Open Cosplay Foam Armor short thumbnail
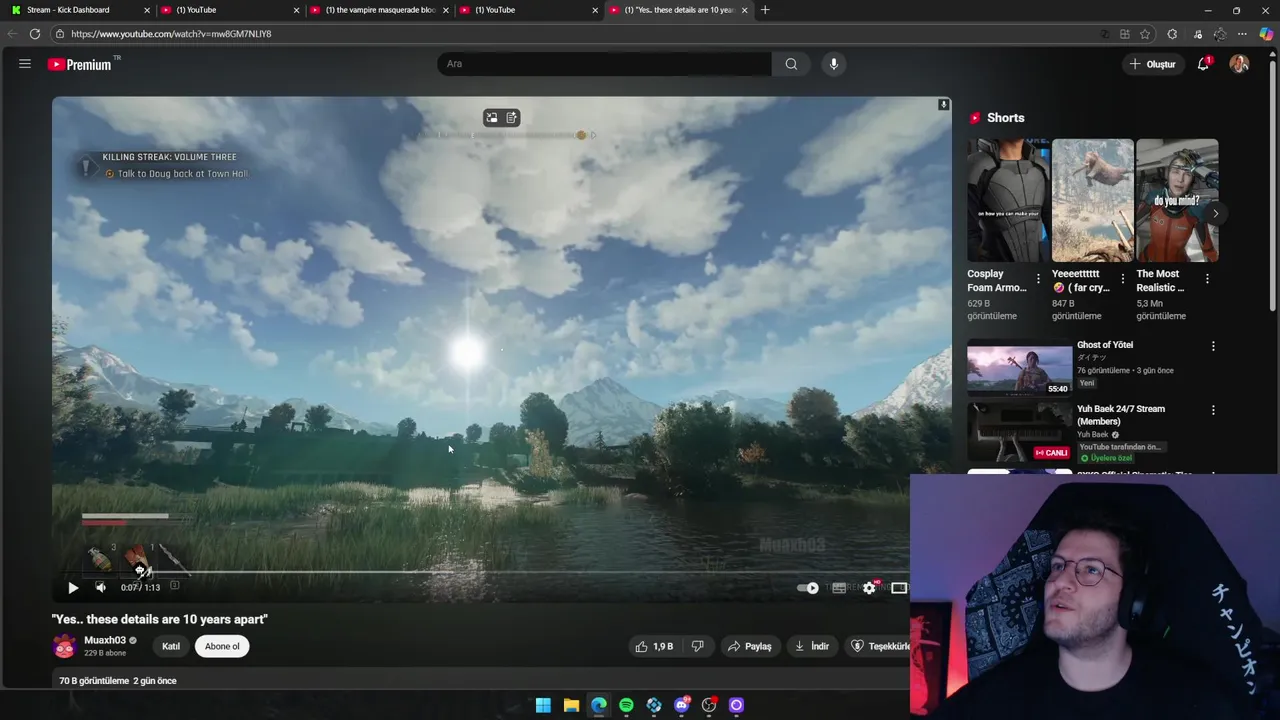 1008,200
